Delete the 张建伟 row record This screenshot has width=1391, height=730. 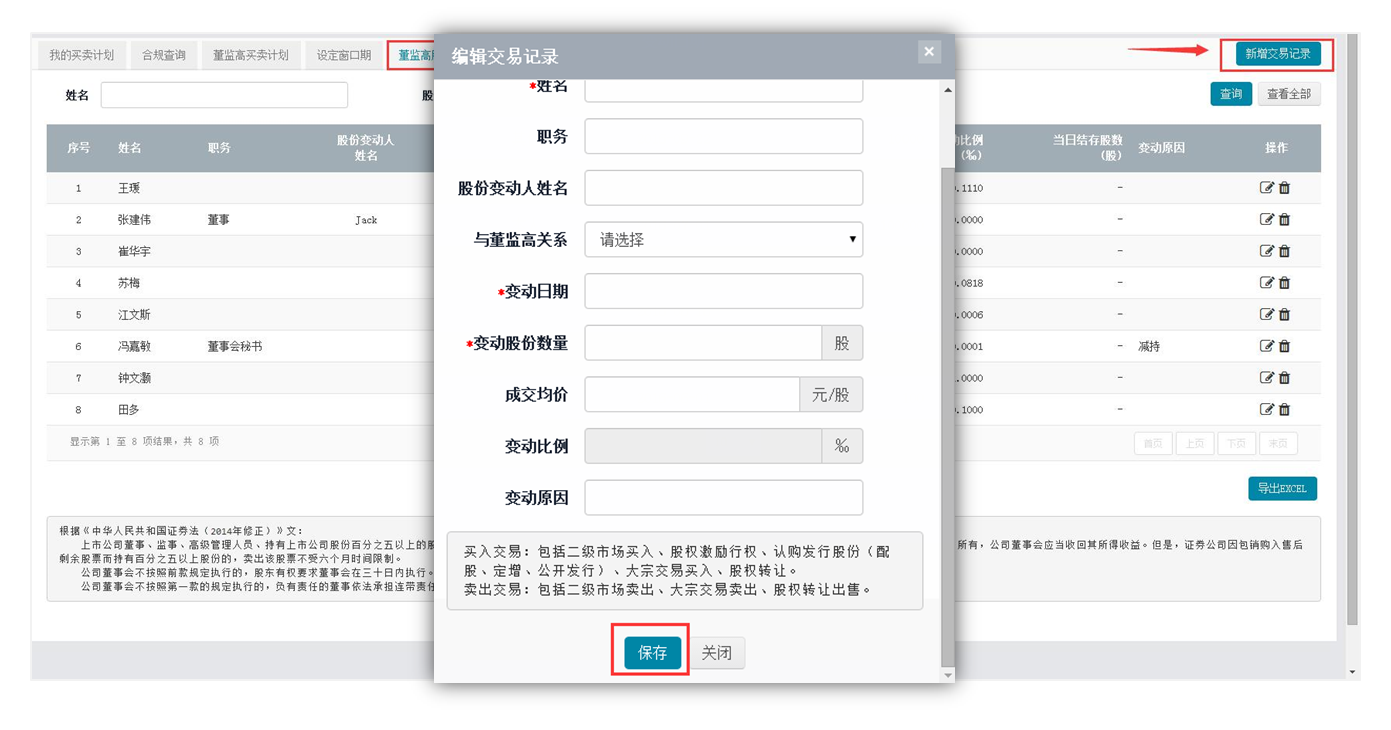pyautogui.click(x=1285, y=219)
